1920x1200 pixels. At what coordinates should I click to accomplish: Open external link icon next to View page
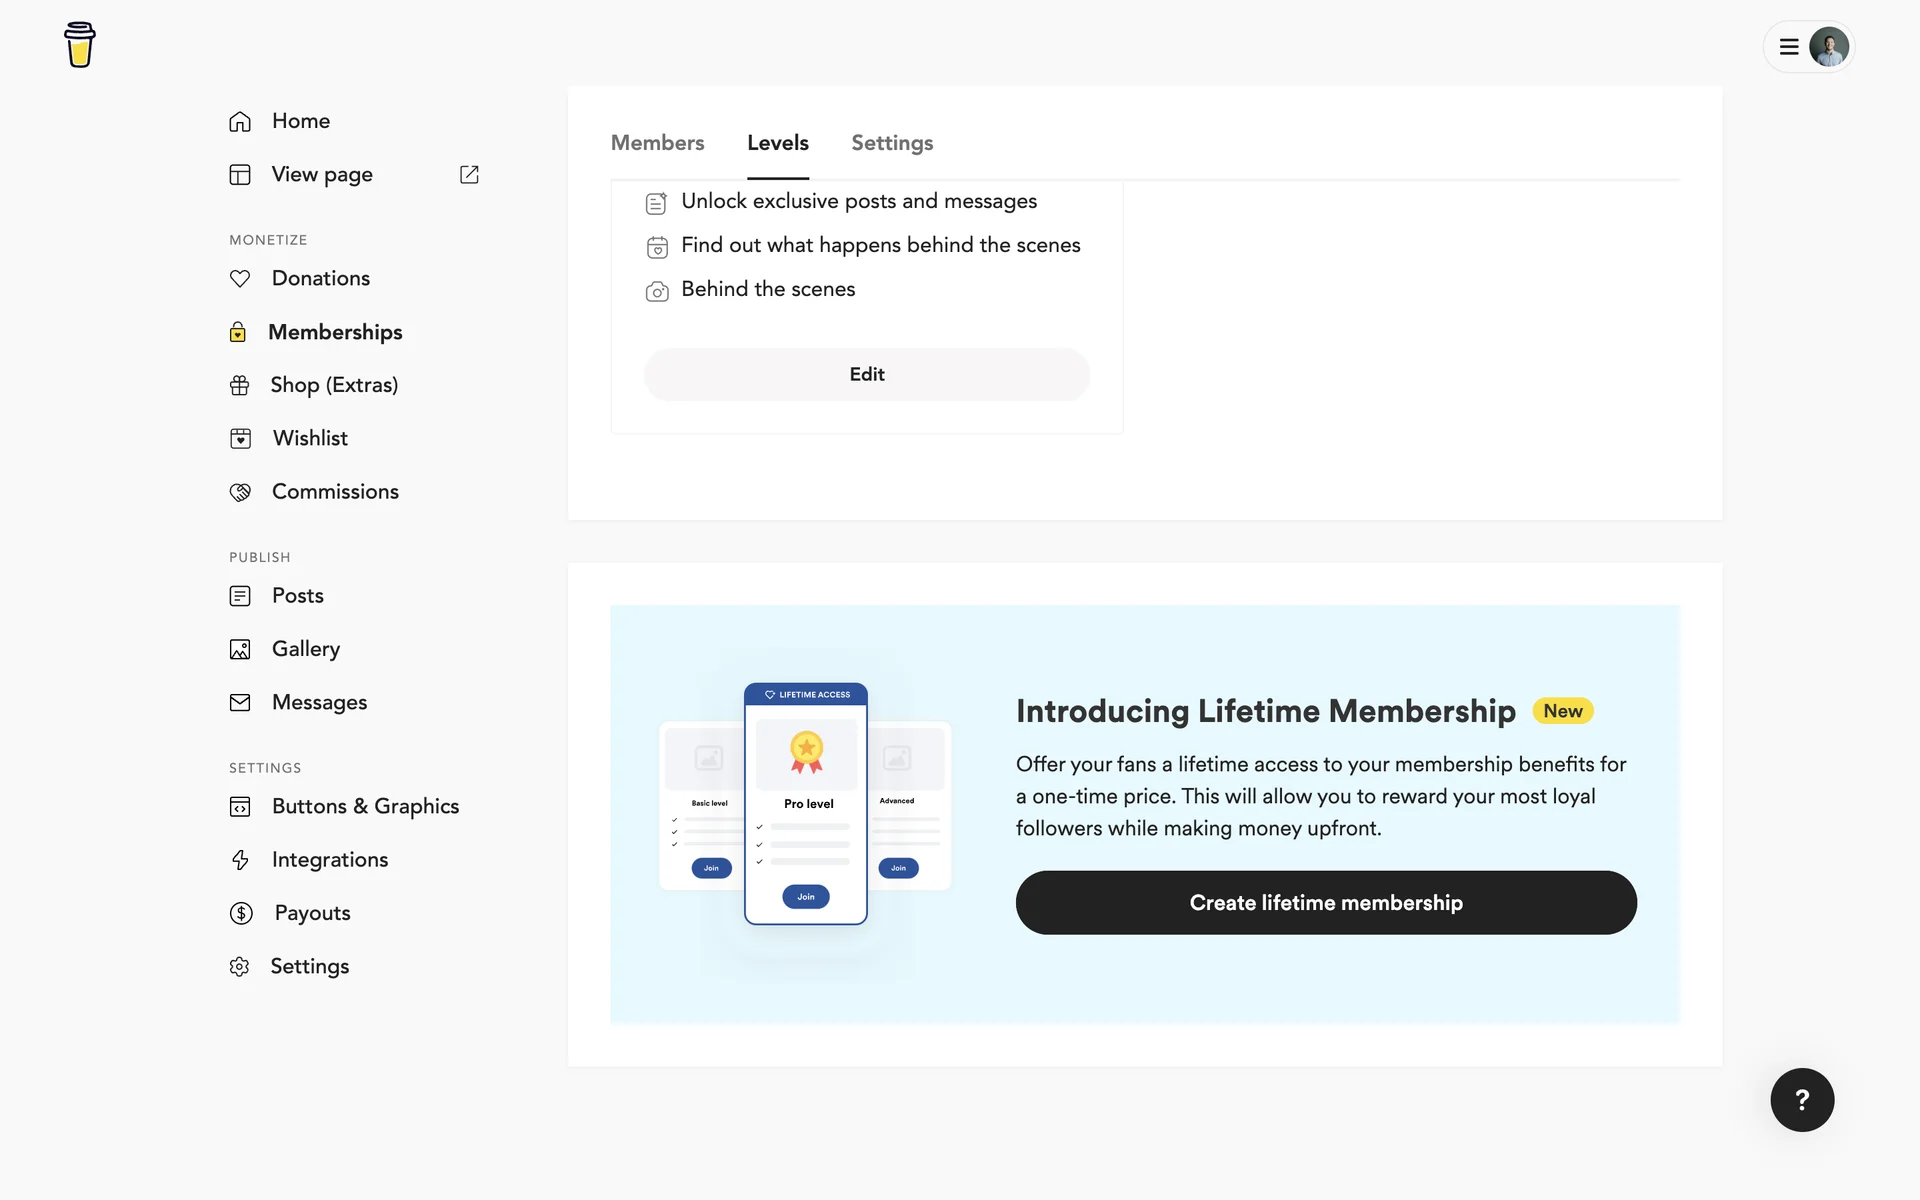point(469,174)
